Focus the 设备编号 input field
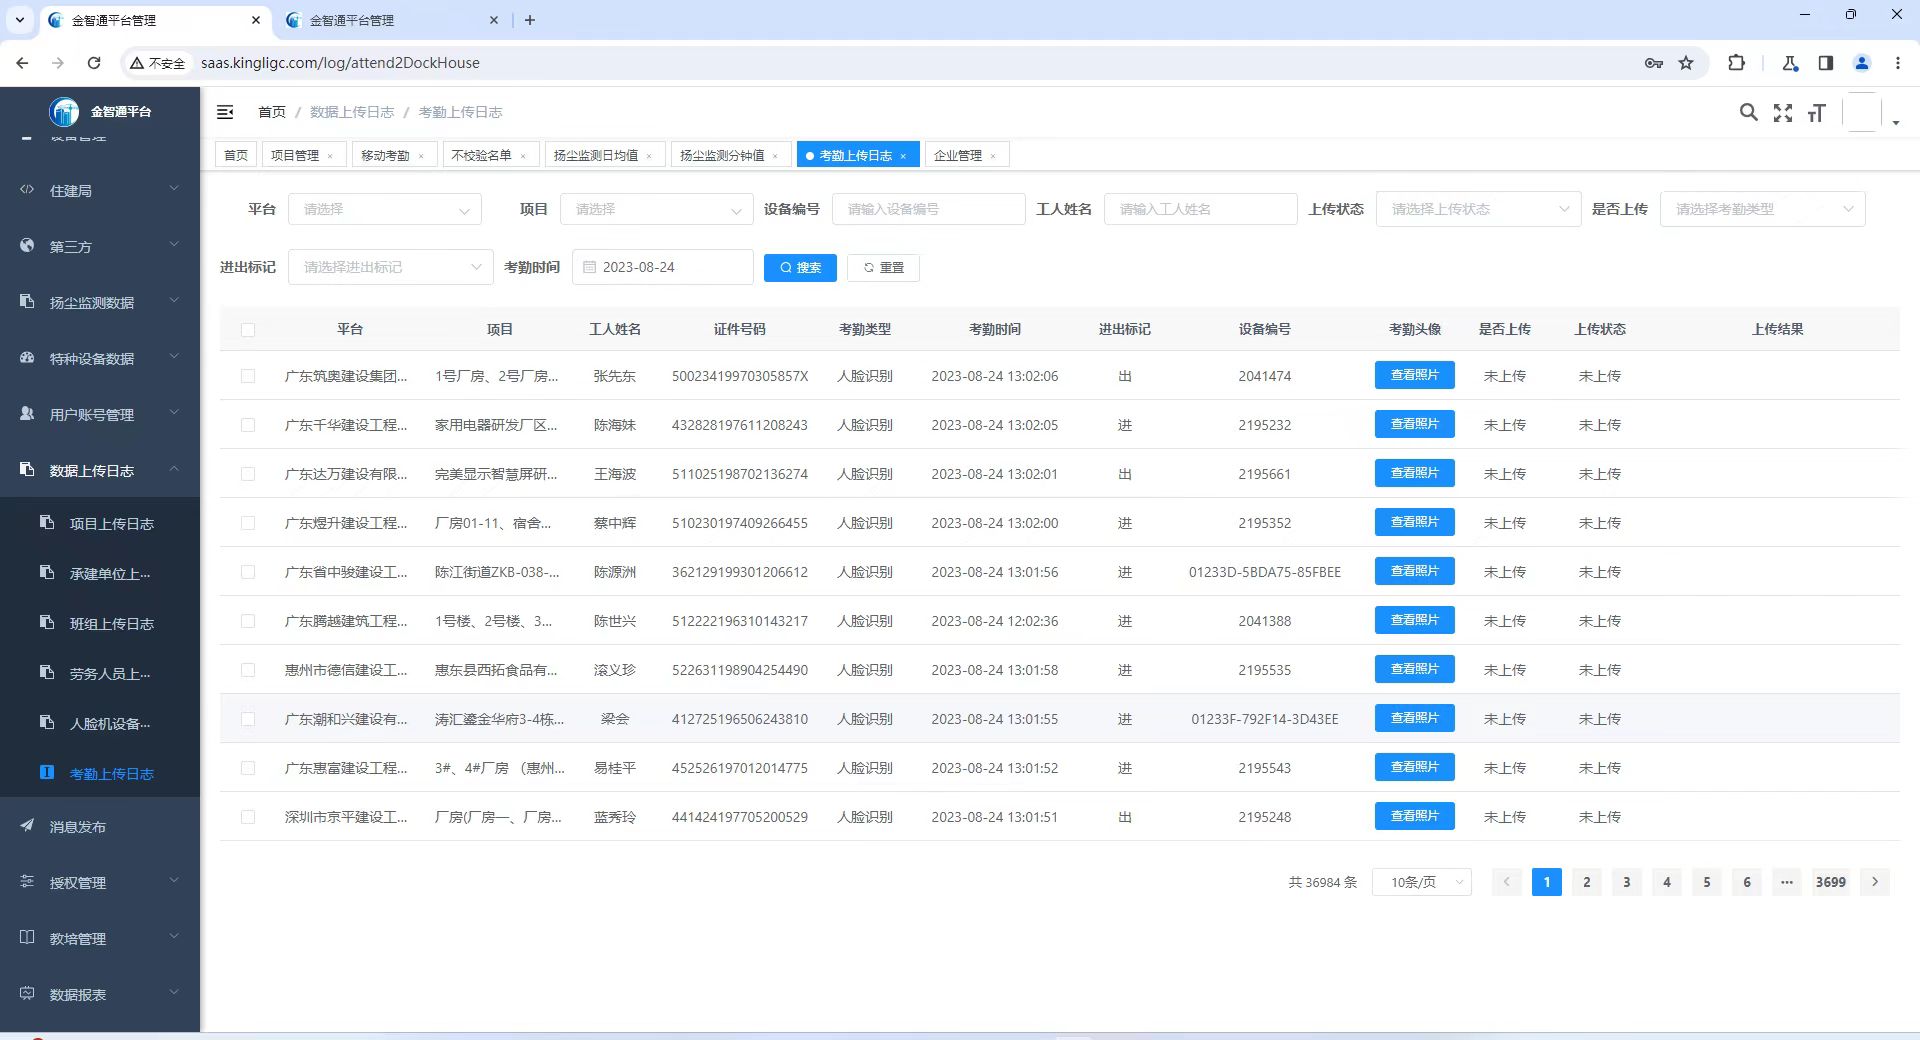1920x1040 pixels. point(928,209)
